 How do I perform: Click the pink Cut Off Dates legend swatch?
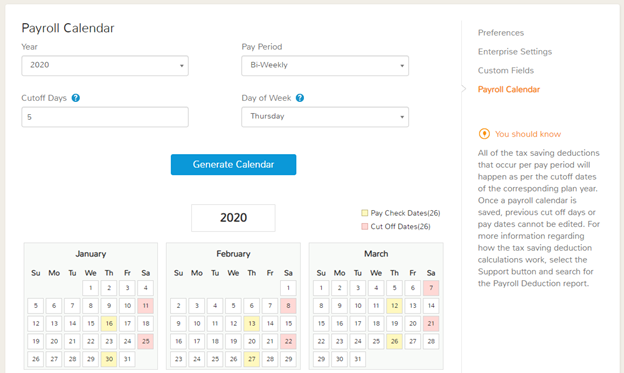coord(365,227)
